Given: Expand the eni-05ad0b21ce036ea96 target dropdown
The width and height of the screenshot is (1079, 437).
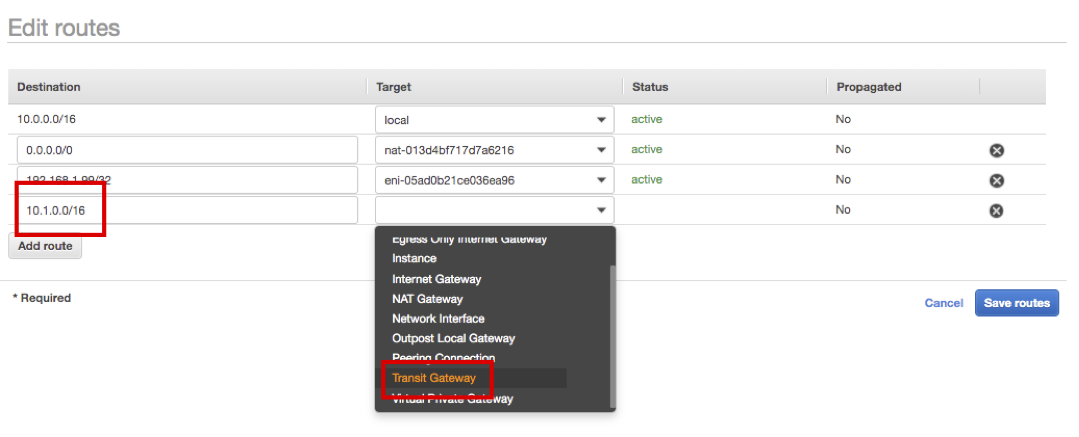Looking at the screenshot, I should pyautogui.click(x=601, y=180).
